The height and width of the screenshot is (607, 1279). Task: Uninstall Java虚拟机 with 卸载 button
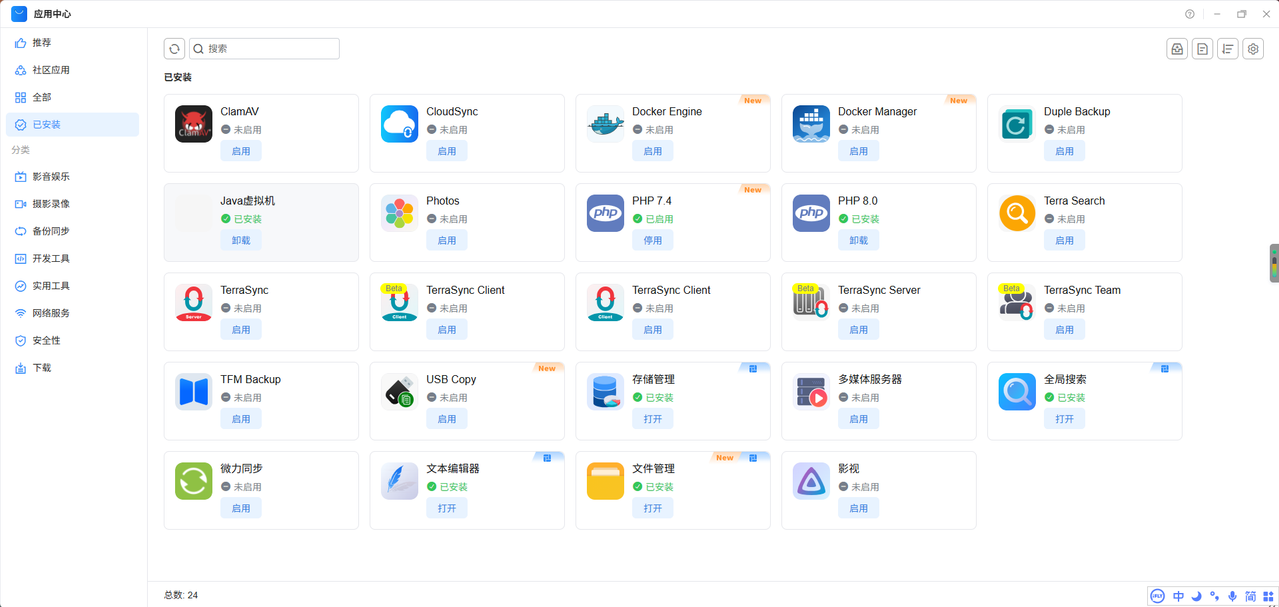pos(241,240)
